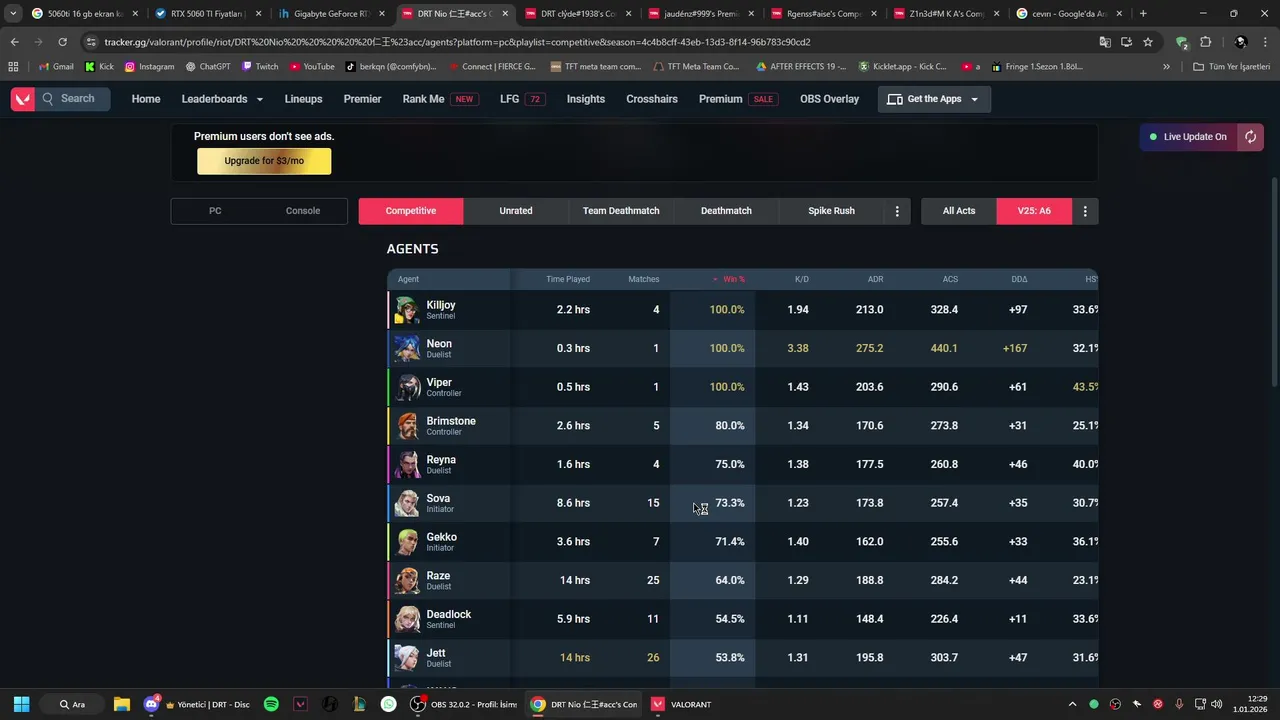Screen dimensions: 1280x720
Task: Open the Premier nav link
Action: coord(362,99)
